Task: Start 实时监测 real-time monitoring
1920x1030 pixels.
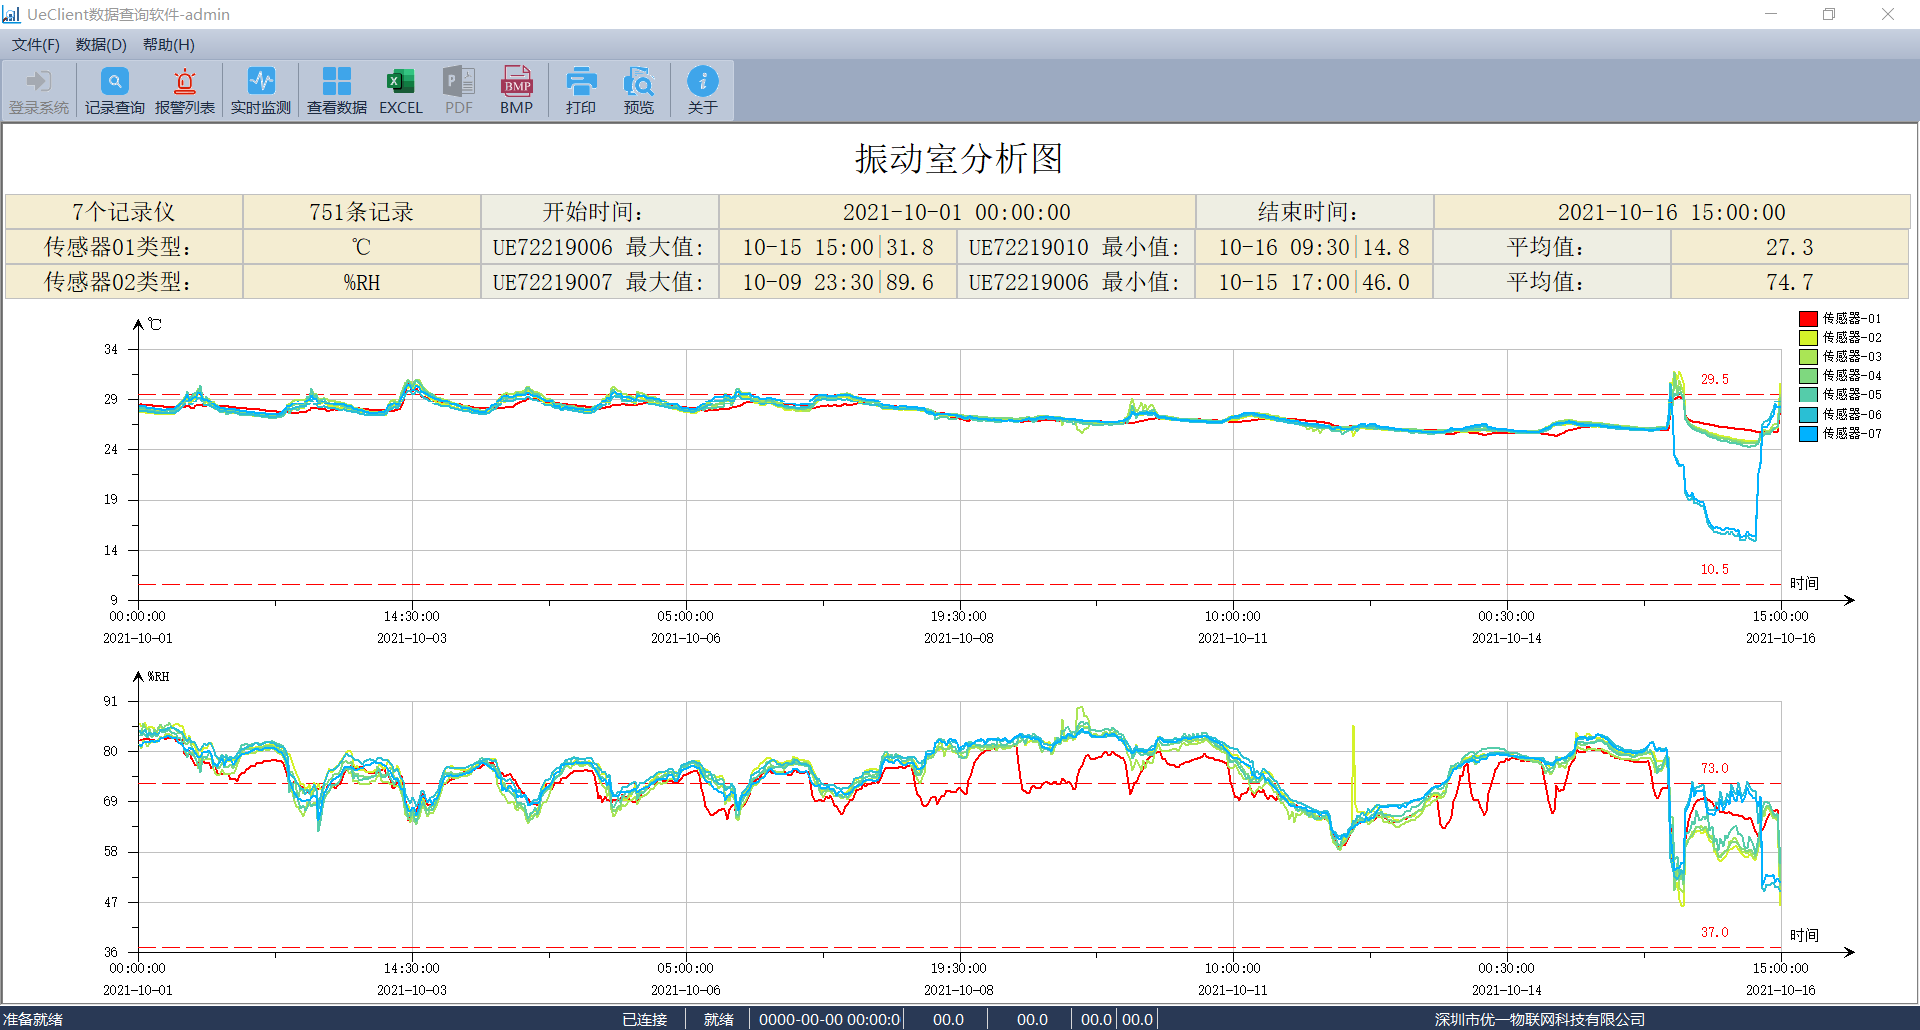Action: (x=261, y=91)
